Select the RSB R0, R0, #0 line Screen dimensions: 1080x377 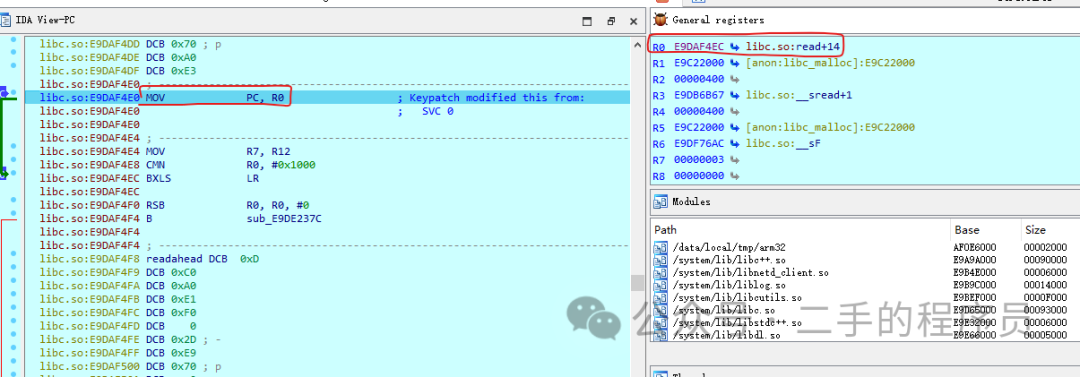tap(228, 205)
